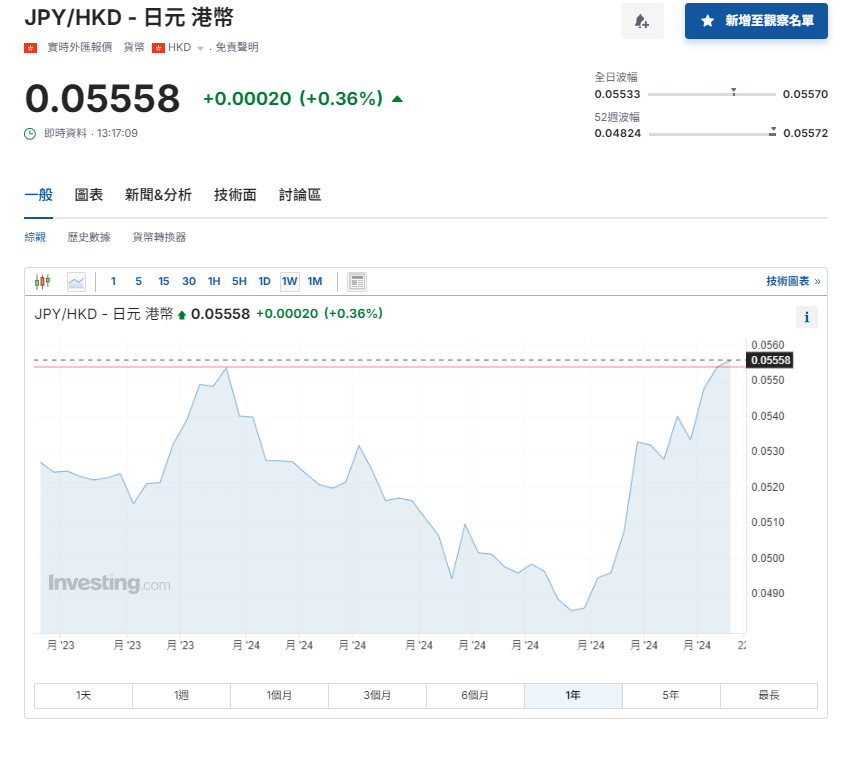
Task: Enable the 1M timeframe
Action: (x=315, y=281)
